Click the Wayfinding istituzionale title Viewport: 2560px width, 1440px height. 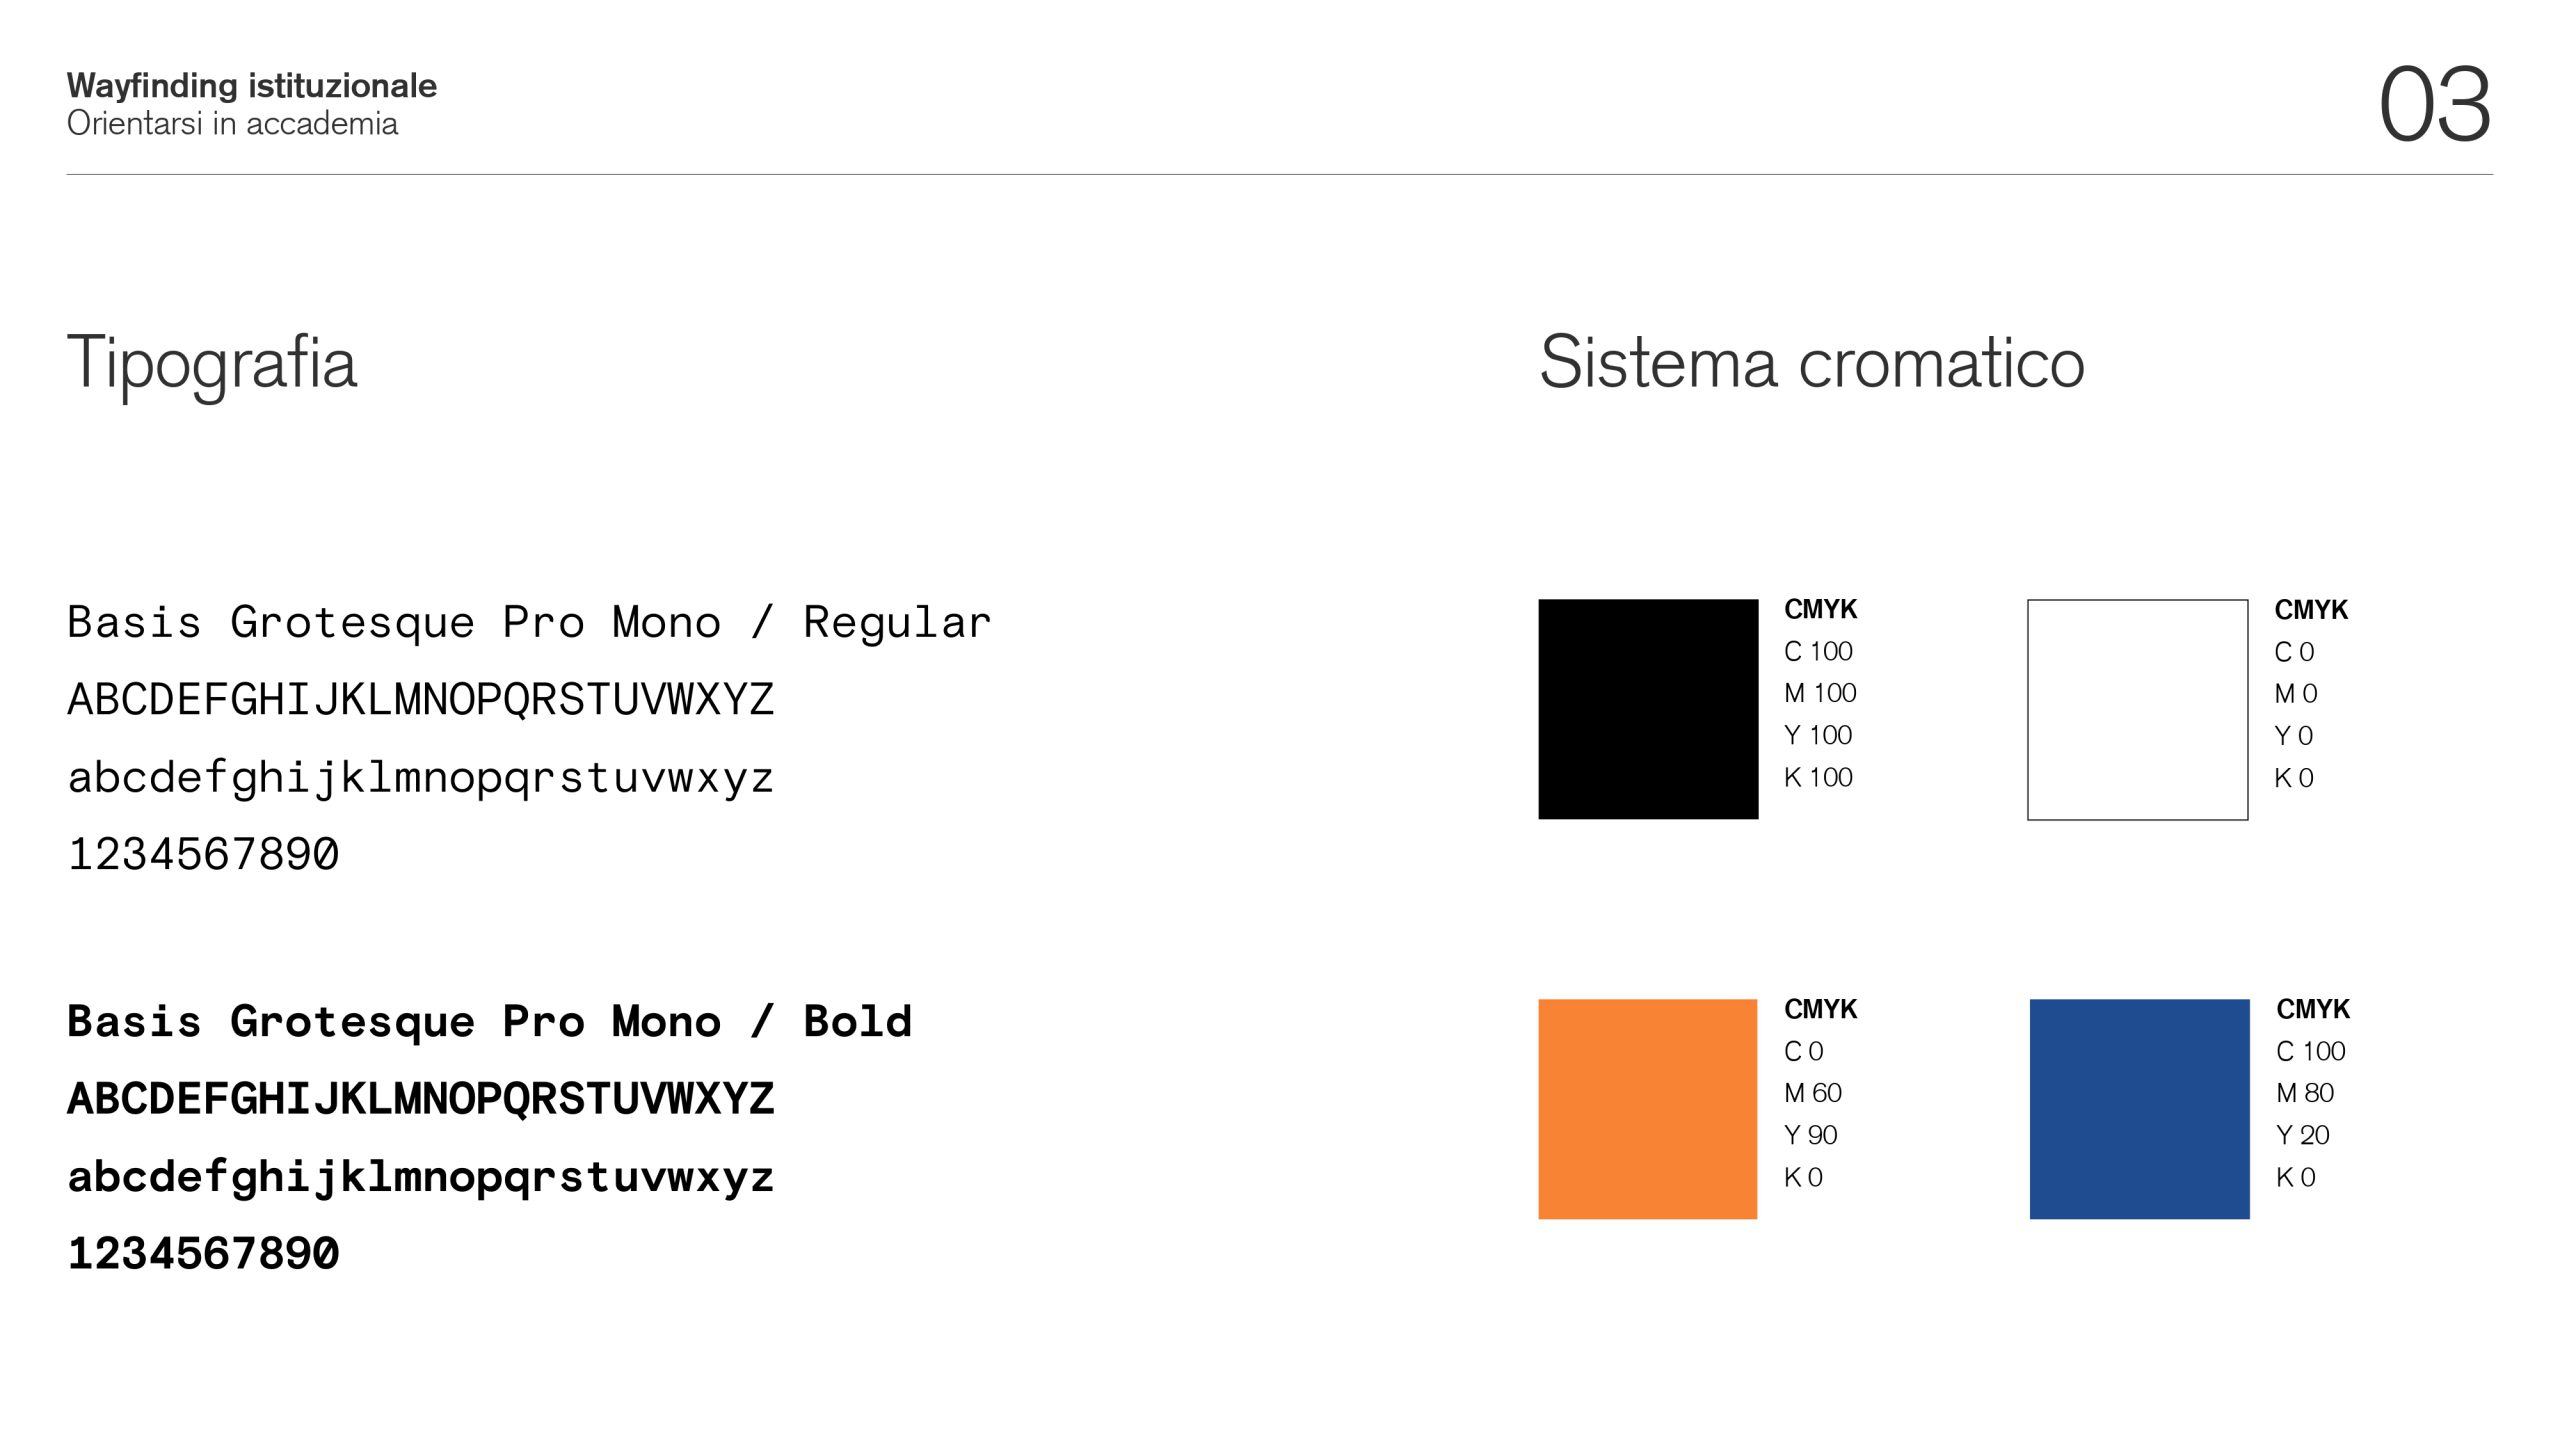tap(252, 86)
